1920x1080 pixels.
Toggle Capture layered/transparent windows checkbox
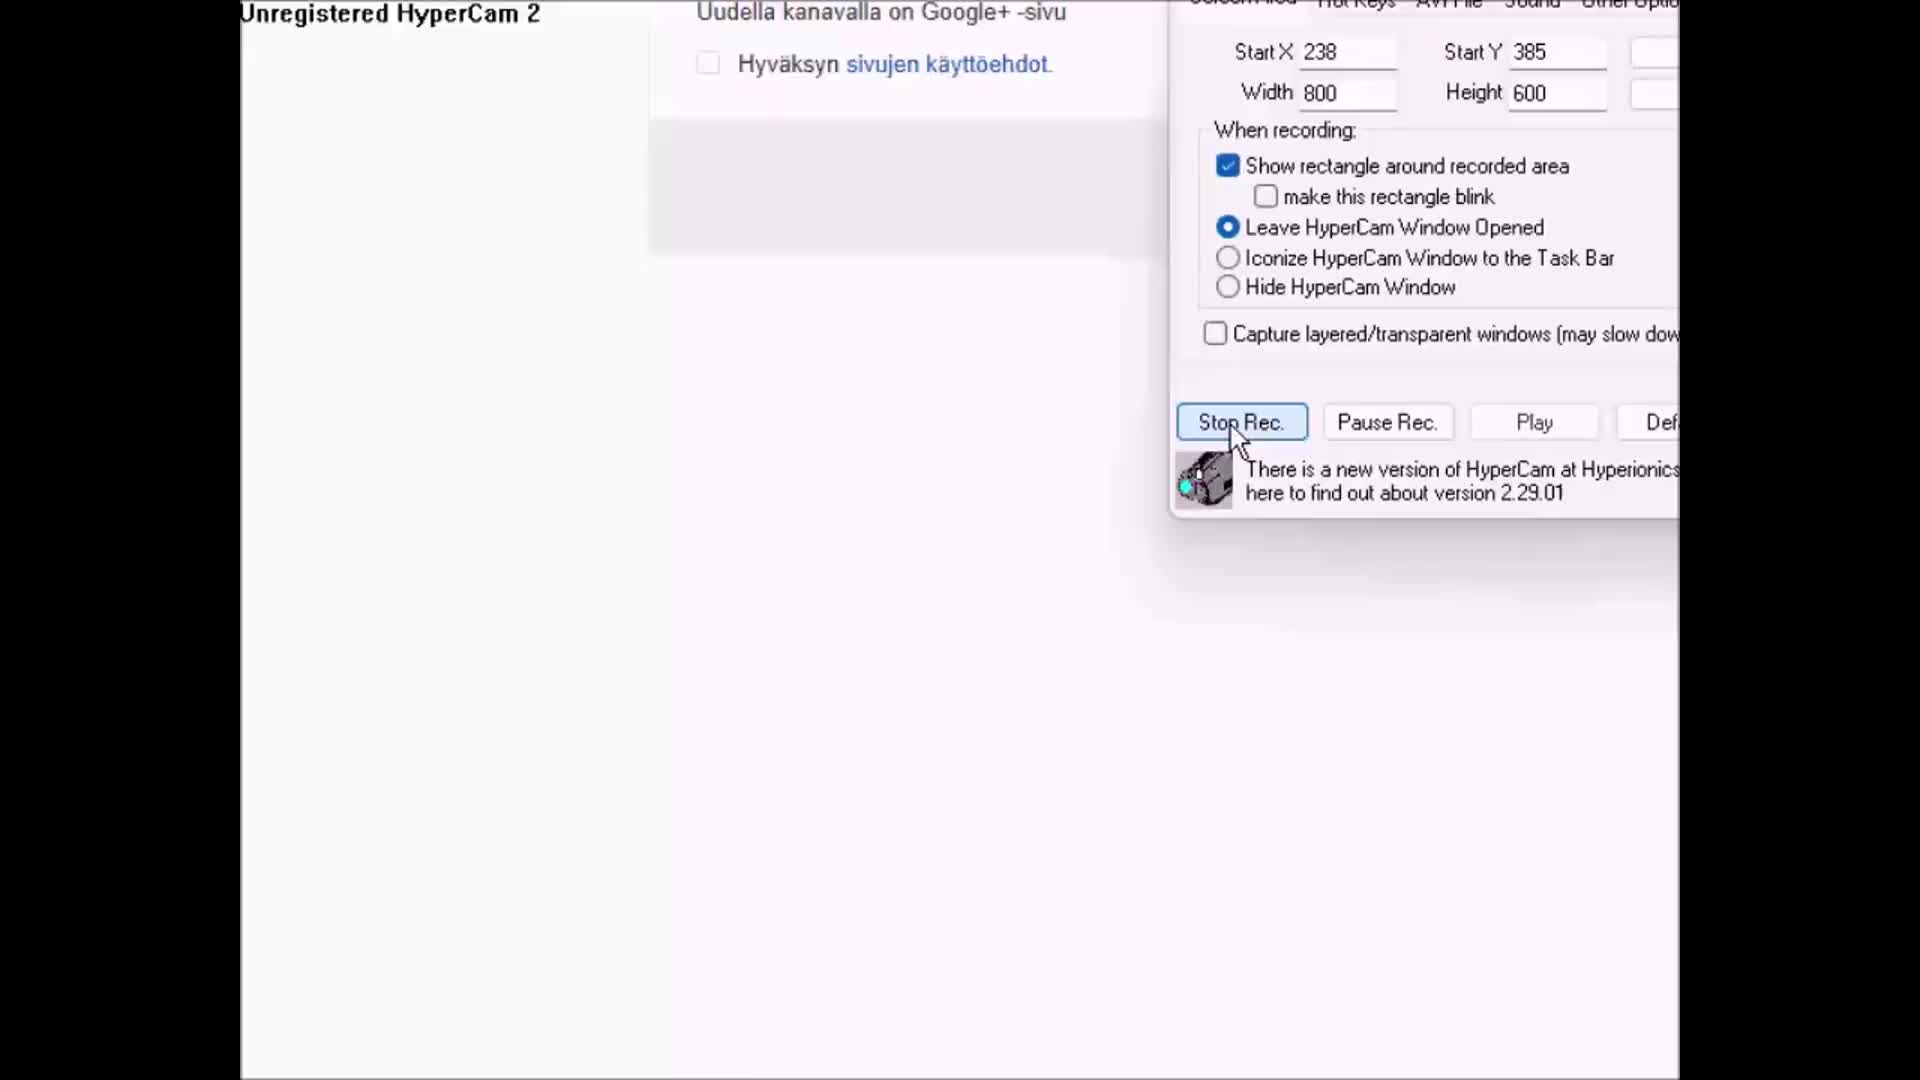coord(1215,334)
